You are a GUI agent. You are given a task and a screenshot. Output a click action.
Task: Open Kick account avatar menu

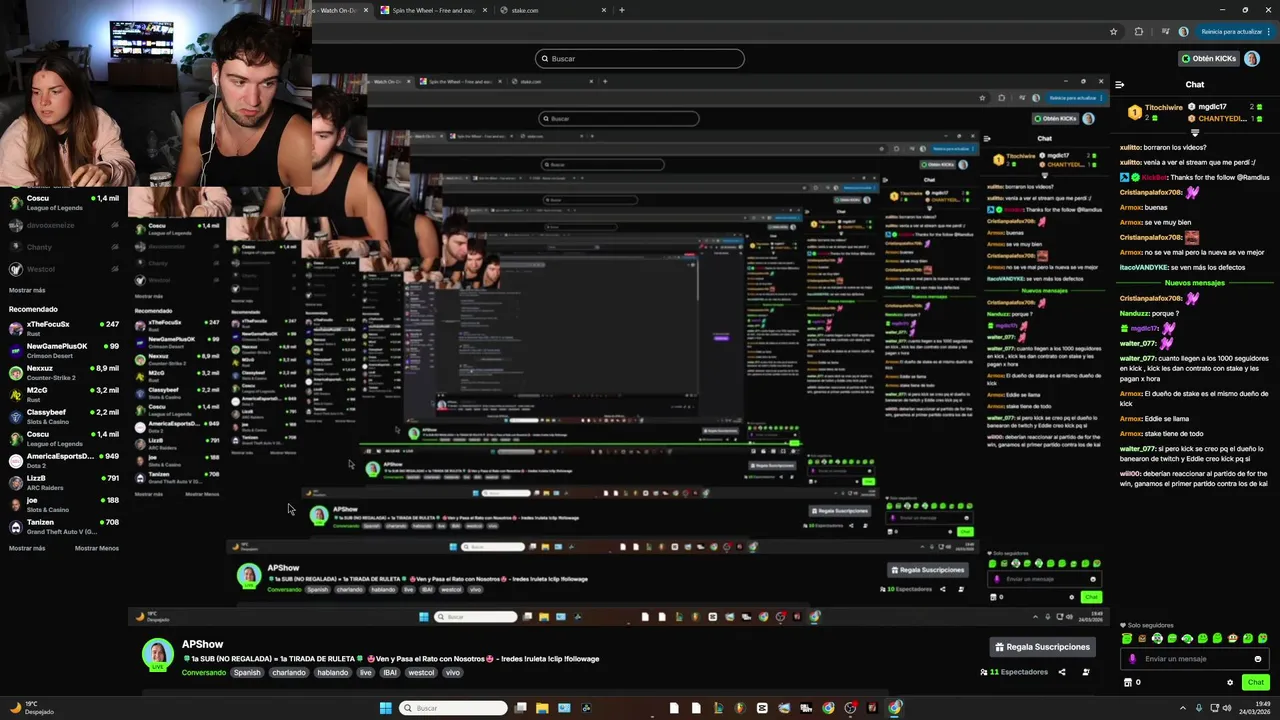pyautogui.click(x=1251, y=58)
